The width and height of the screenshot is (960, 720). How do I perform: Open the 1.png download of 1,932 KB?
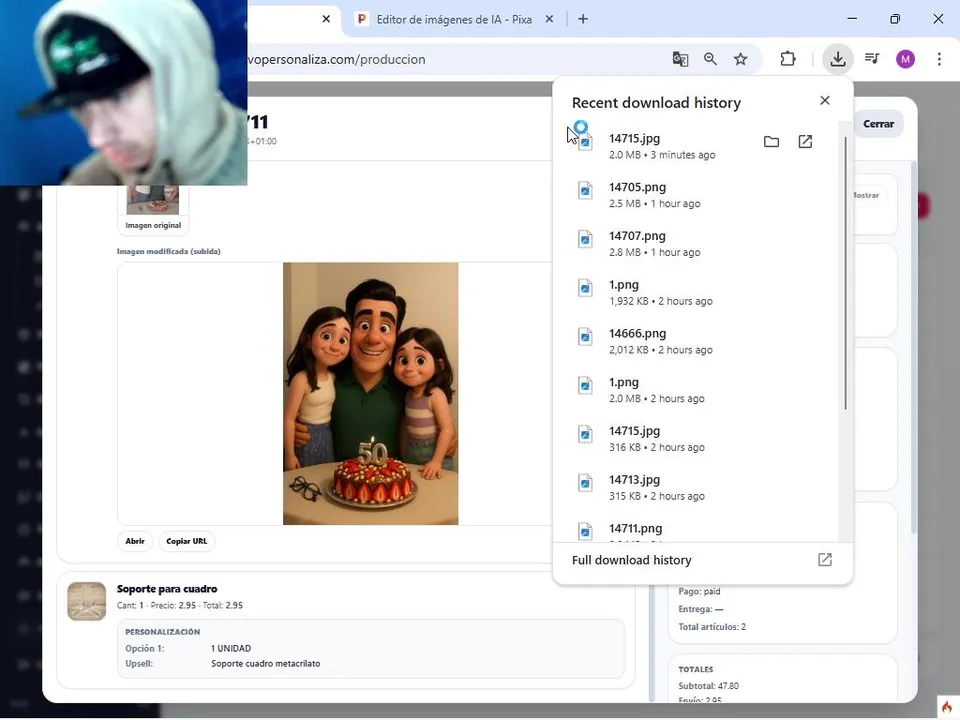pyautogui.click(x=696, y=292)
